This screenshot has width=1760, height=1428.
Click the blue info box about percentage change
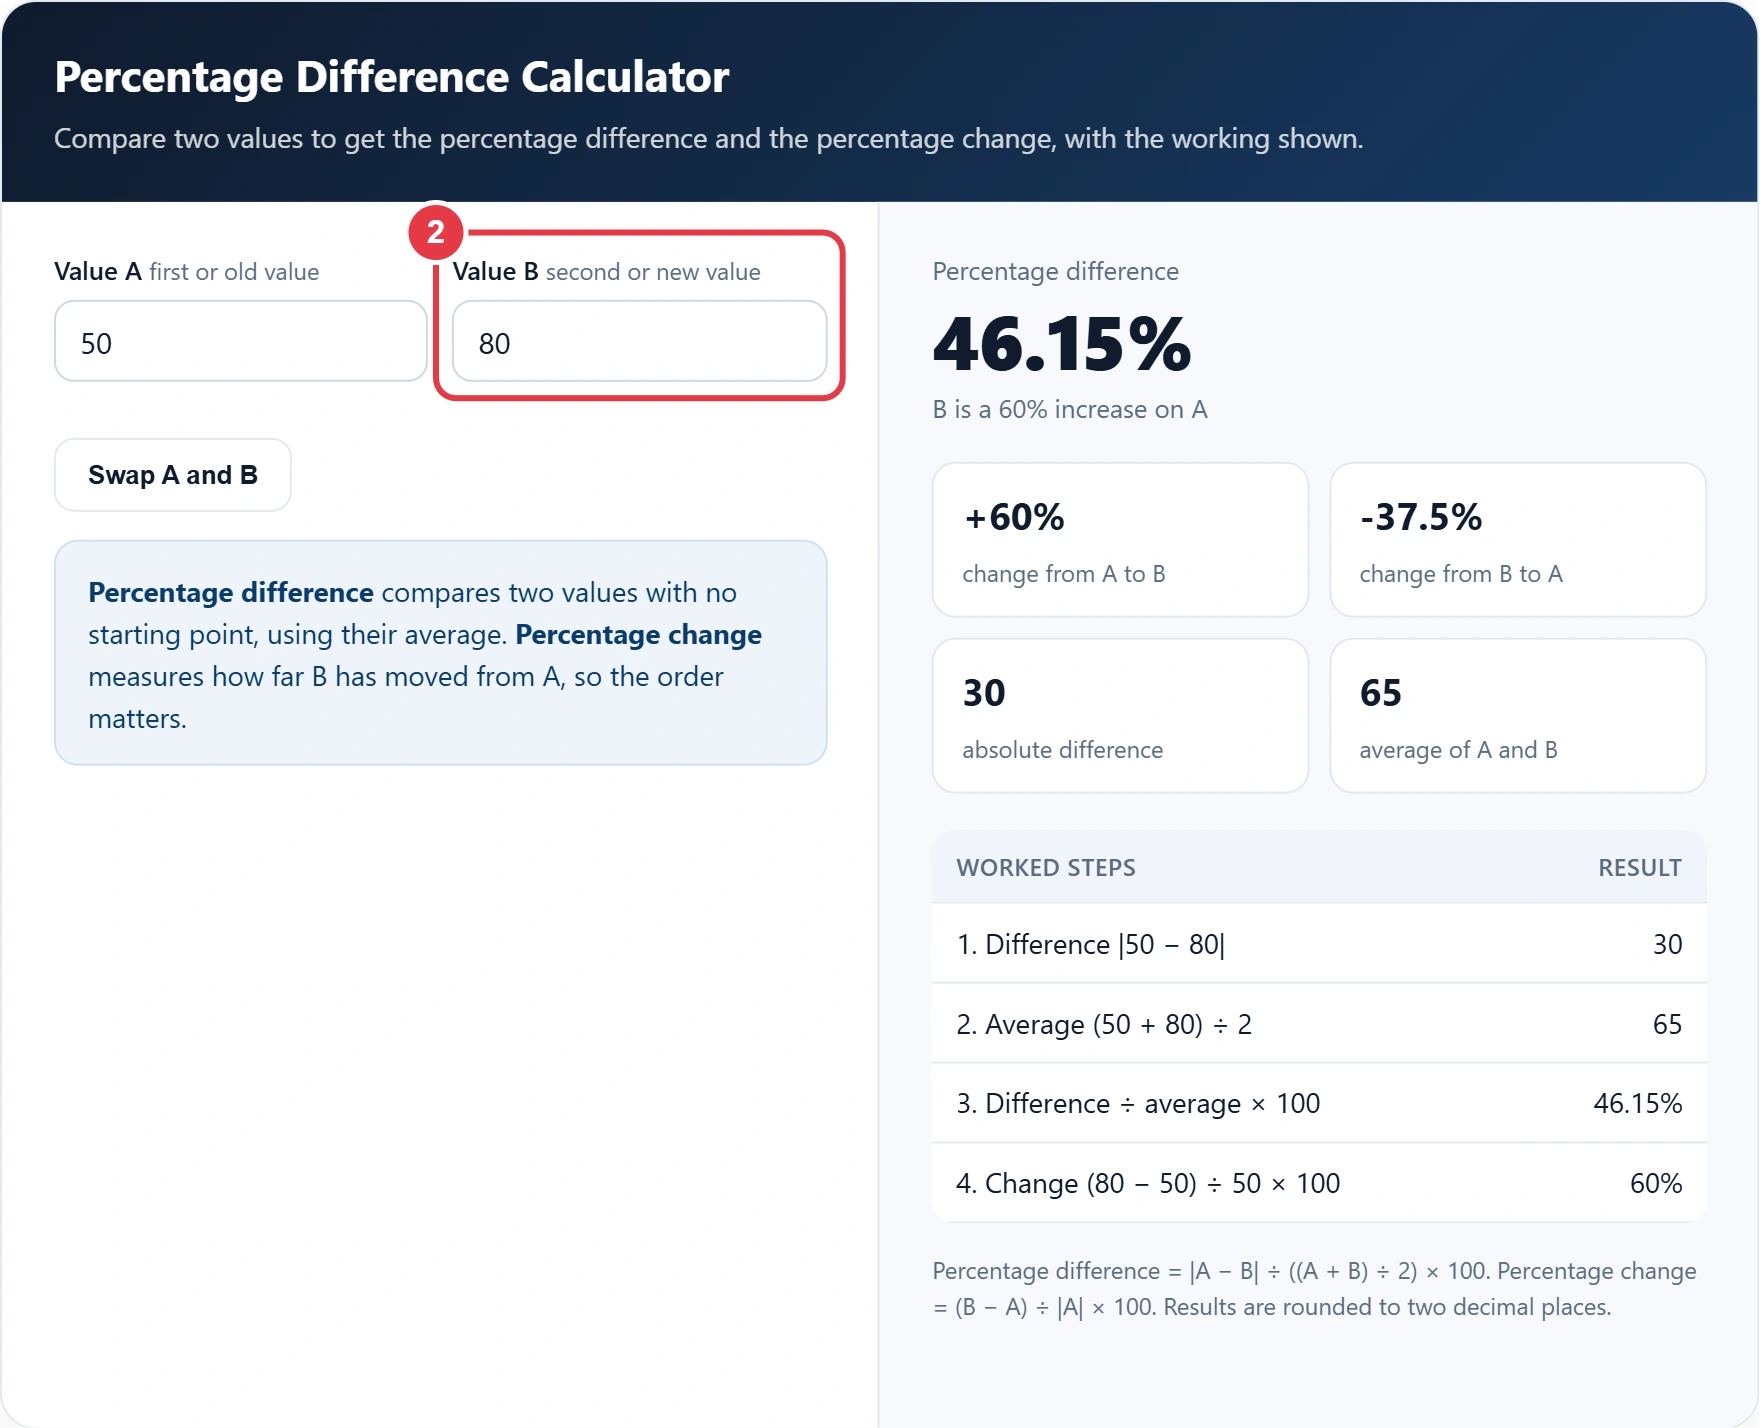(x=441, y=653)
